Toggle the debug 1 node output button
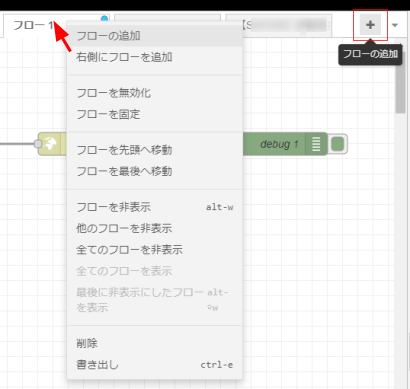The height and width of the screenshot is (389, 410). click(337, 144)
